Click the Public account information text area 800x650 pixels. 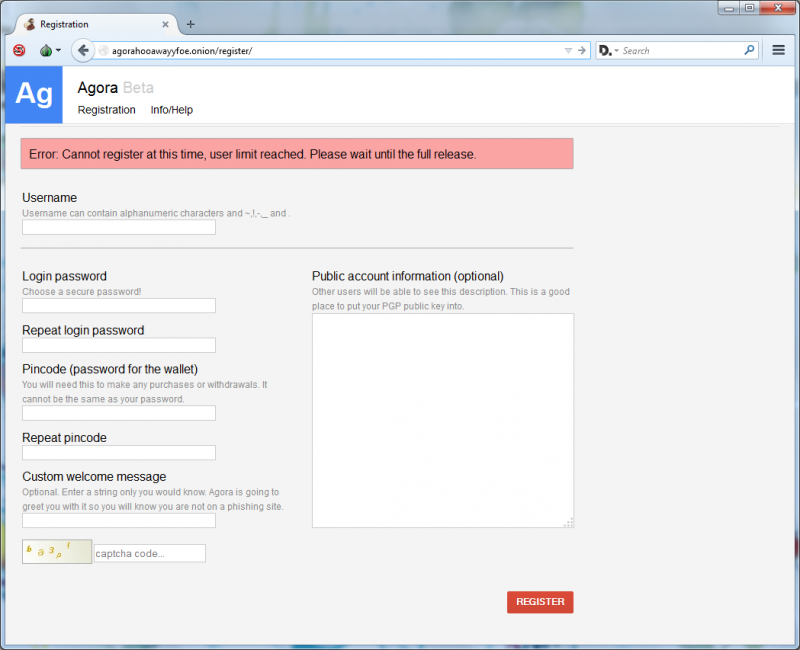click(x=442, y=420)
